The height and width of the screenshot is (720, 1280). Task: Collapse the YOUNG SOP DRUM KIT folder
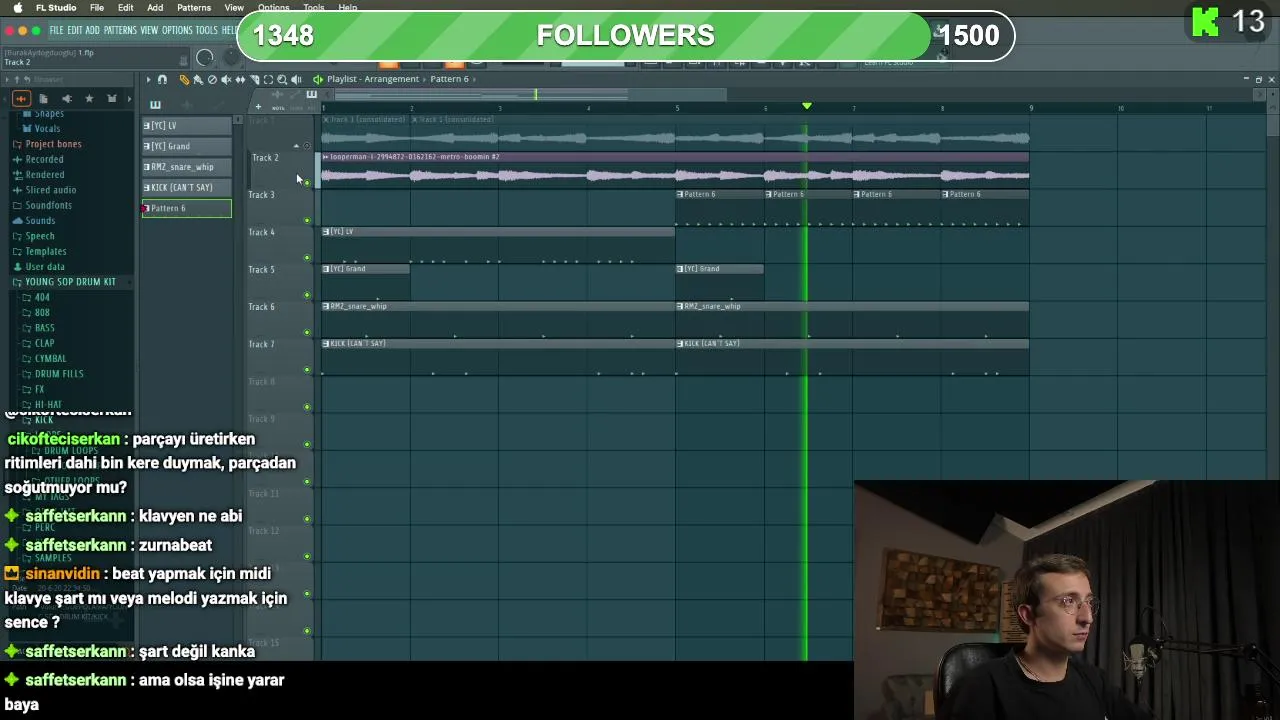coord(70,282)
